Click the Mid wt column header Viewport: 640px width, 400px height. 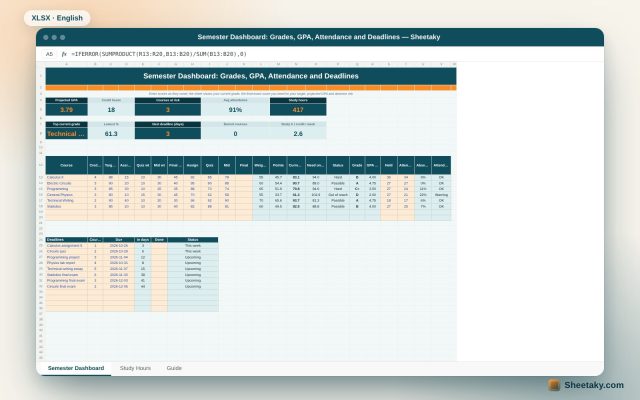[x=159, y=165]
